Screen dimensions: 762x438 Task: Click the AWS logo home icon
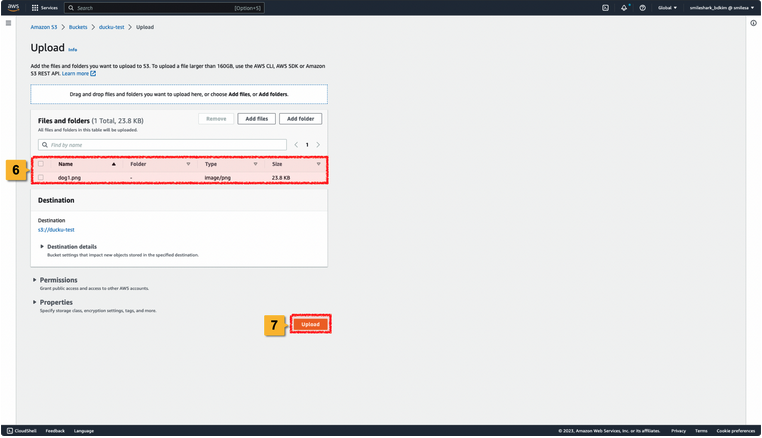[x=13, y=7]
